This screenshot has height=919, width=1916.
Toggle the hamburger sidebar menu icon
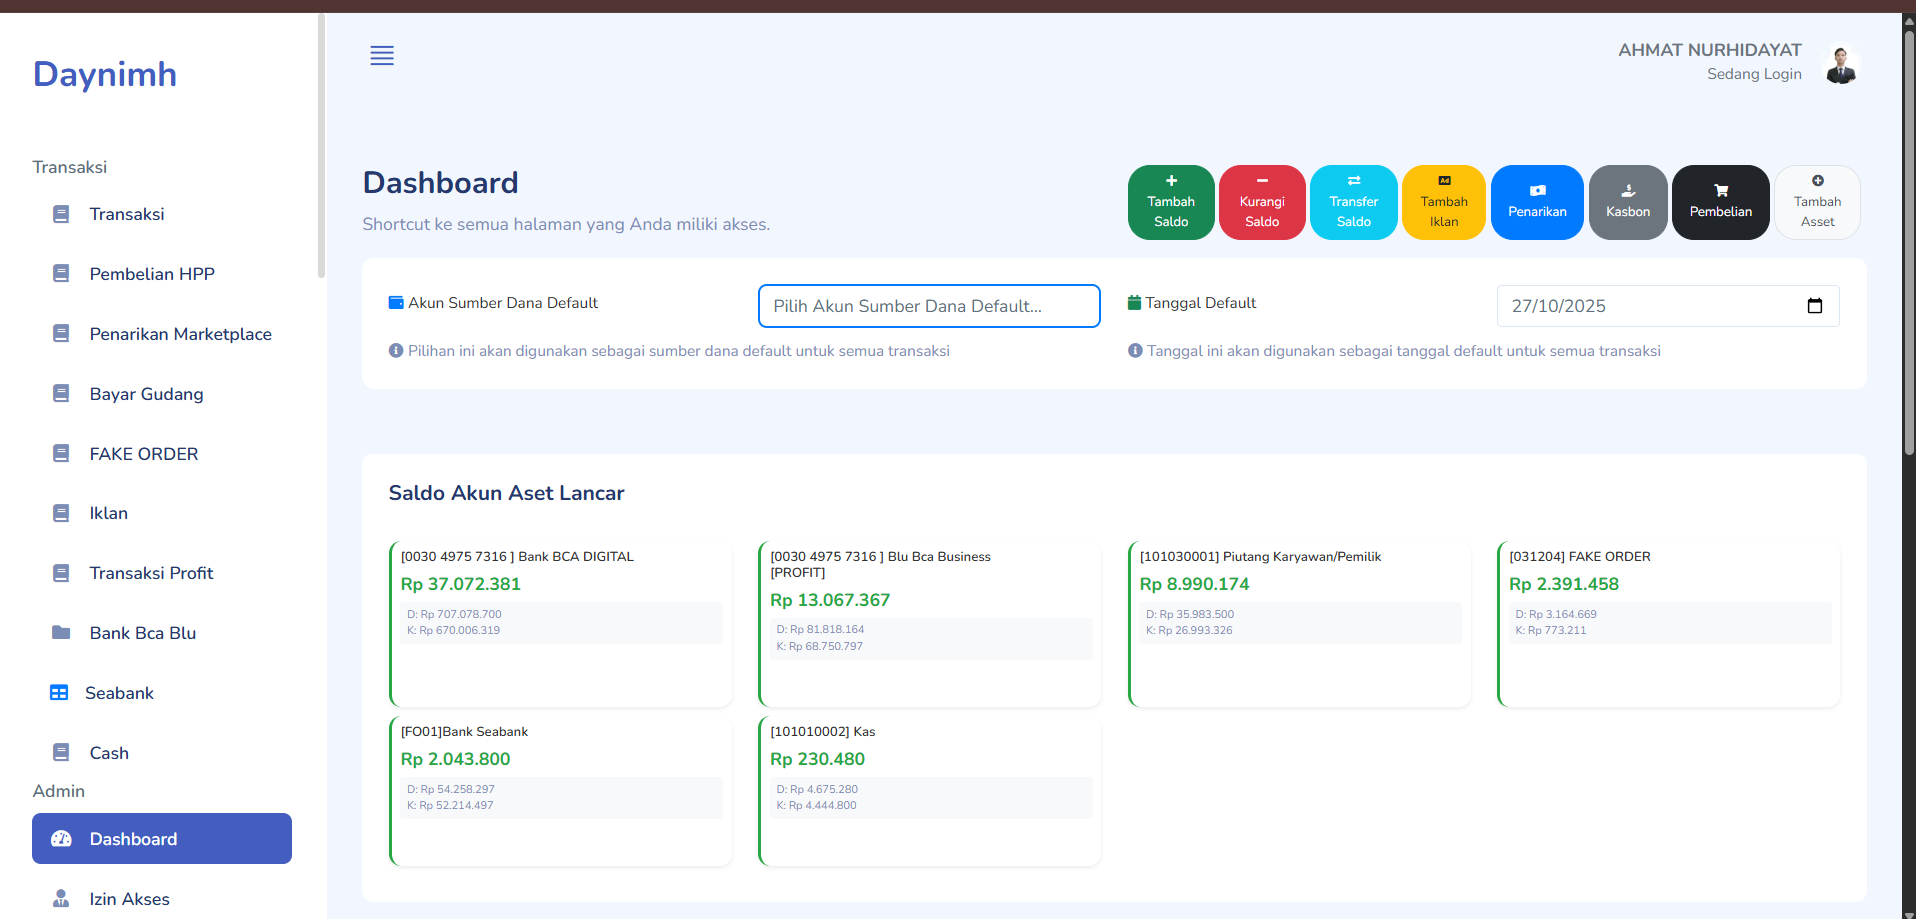click(382, 56)
